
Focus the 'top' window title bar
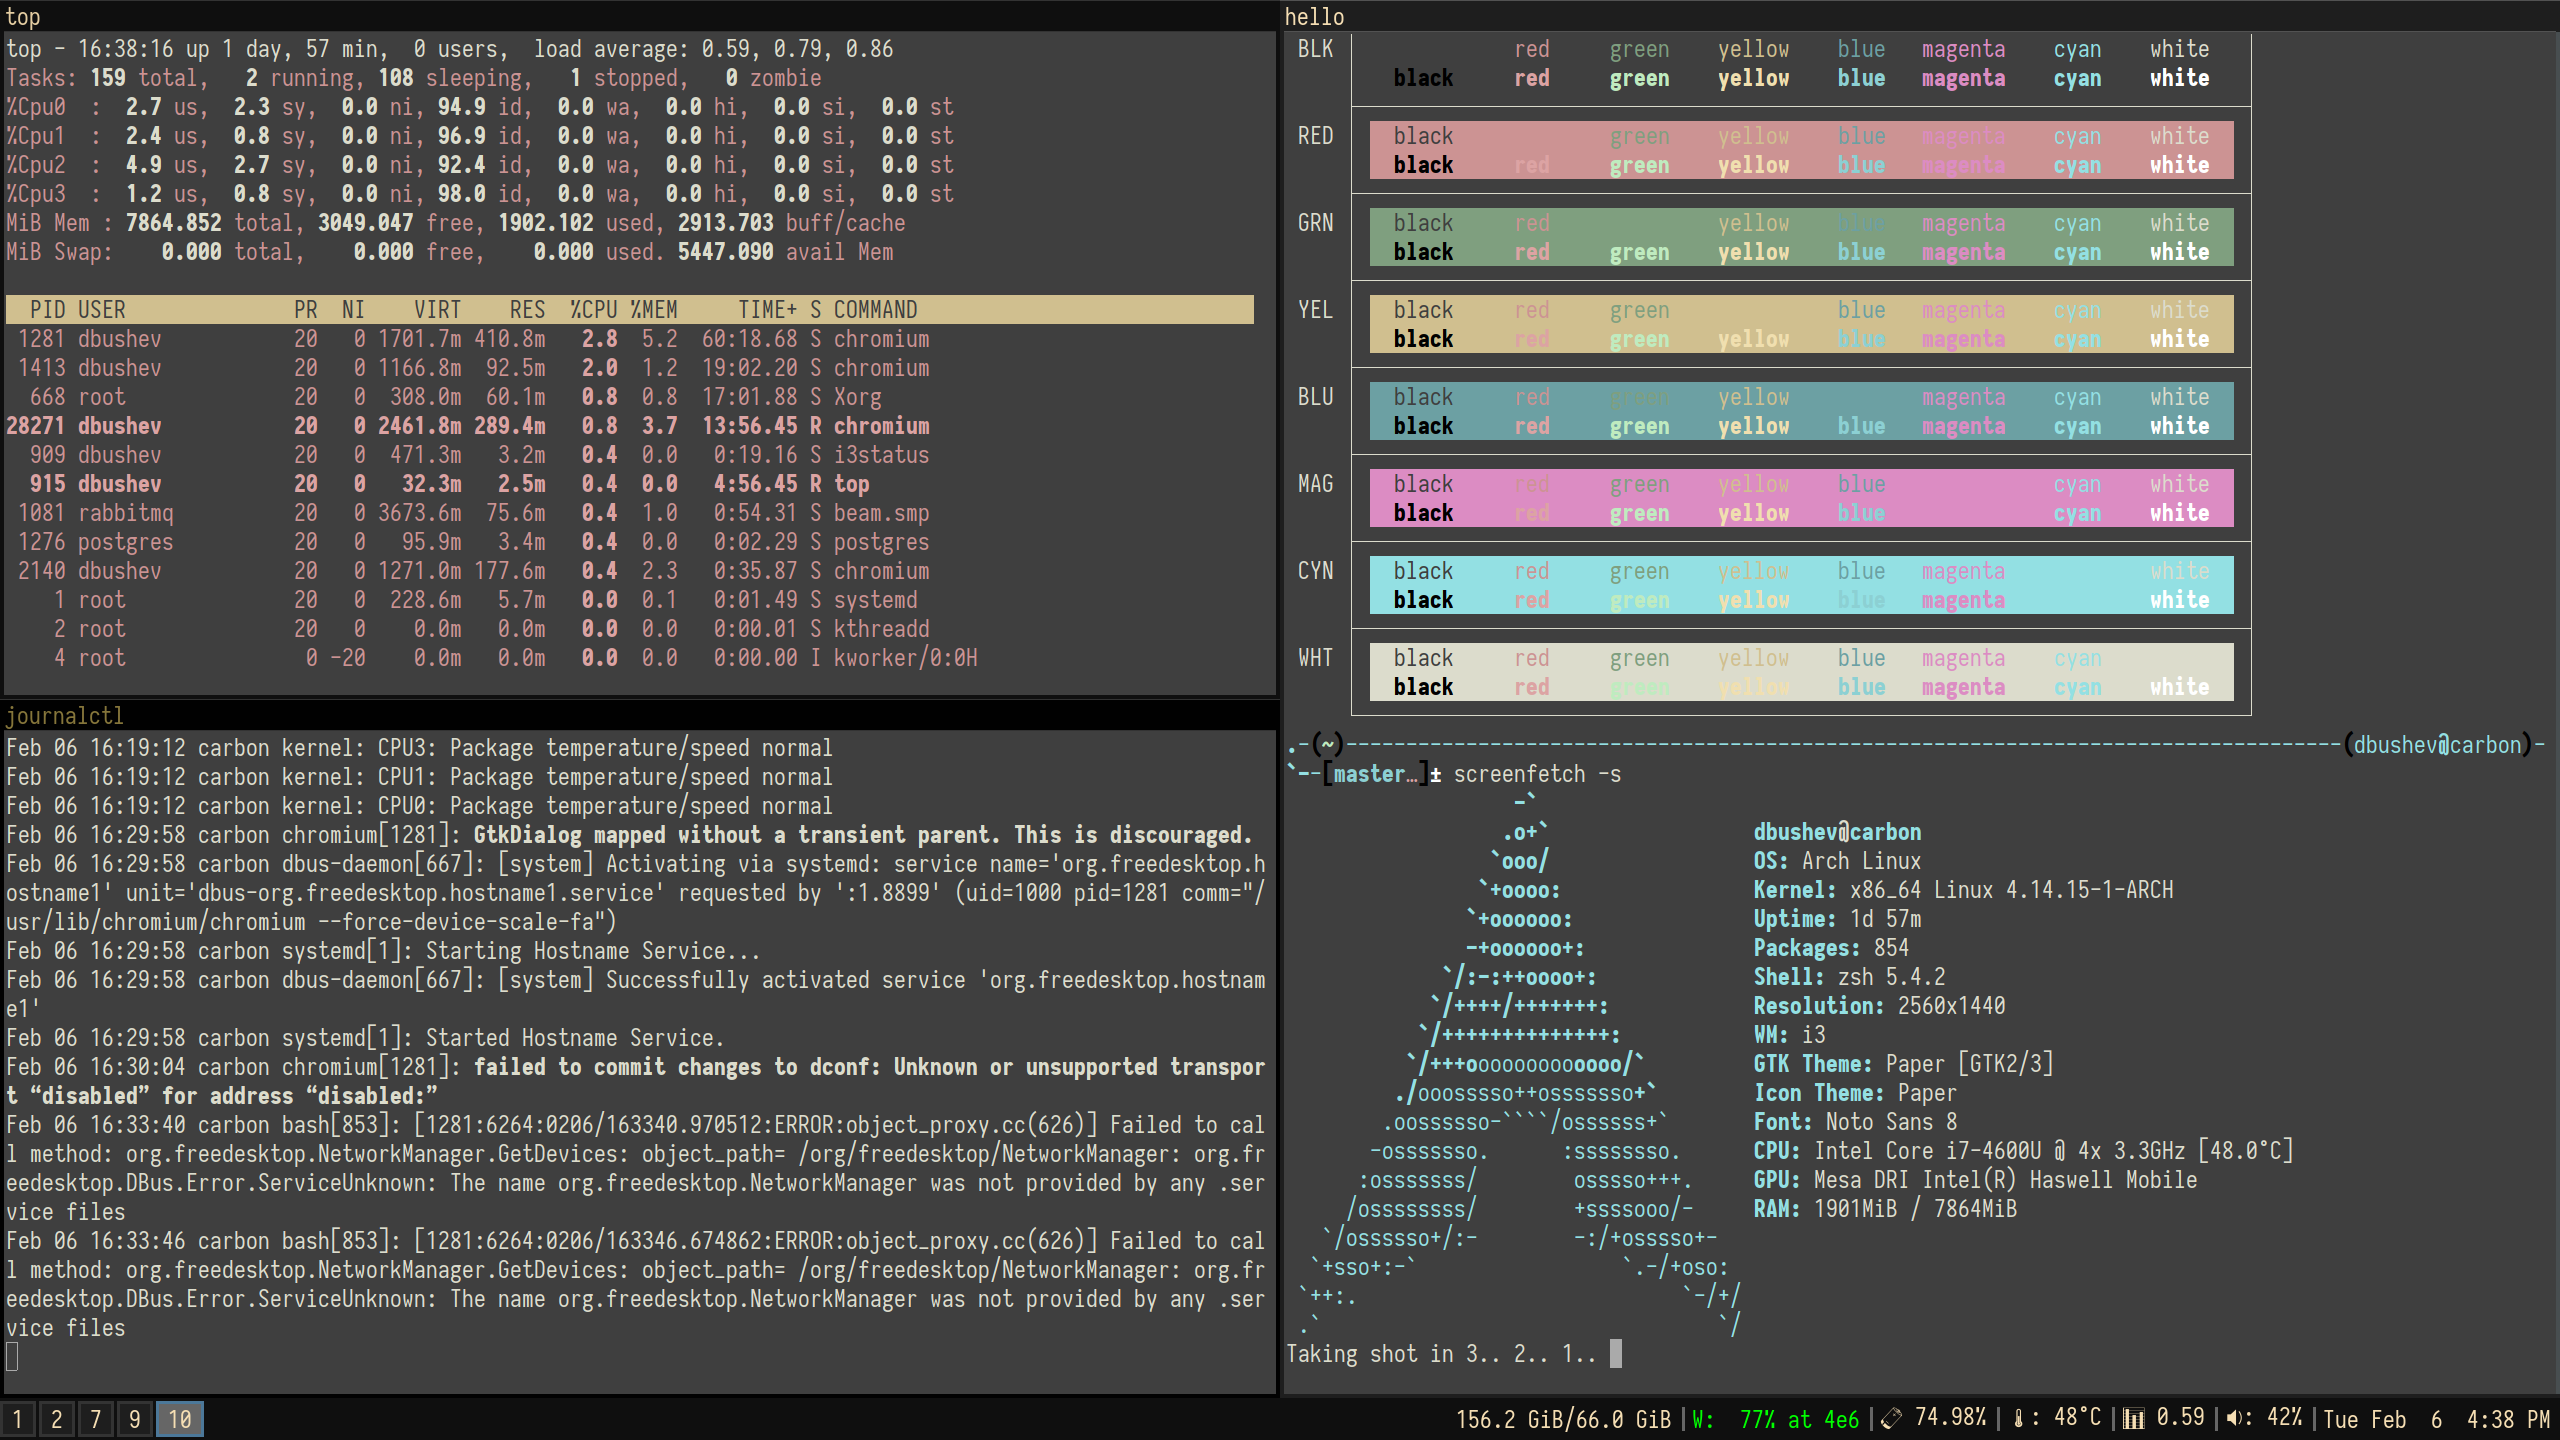click(640, 16)
